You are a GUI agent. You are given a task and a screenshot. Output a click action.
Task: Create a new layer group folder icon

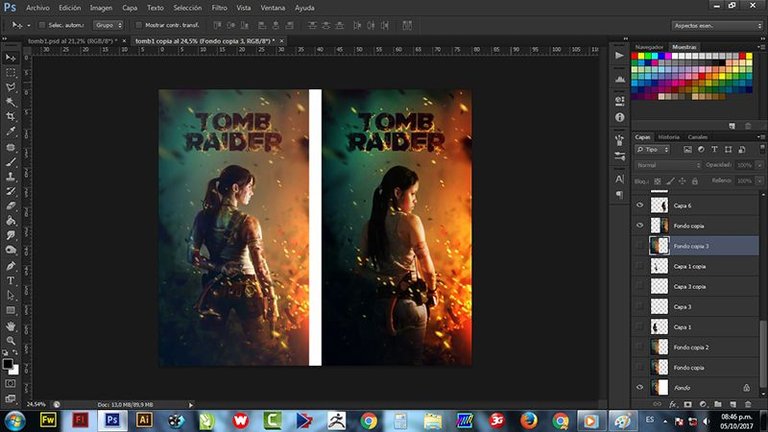[x=718, y=404]
